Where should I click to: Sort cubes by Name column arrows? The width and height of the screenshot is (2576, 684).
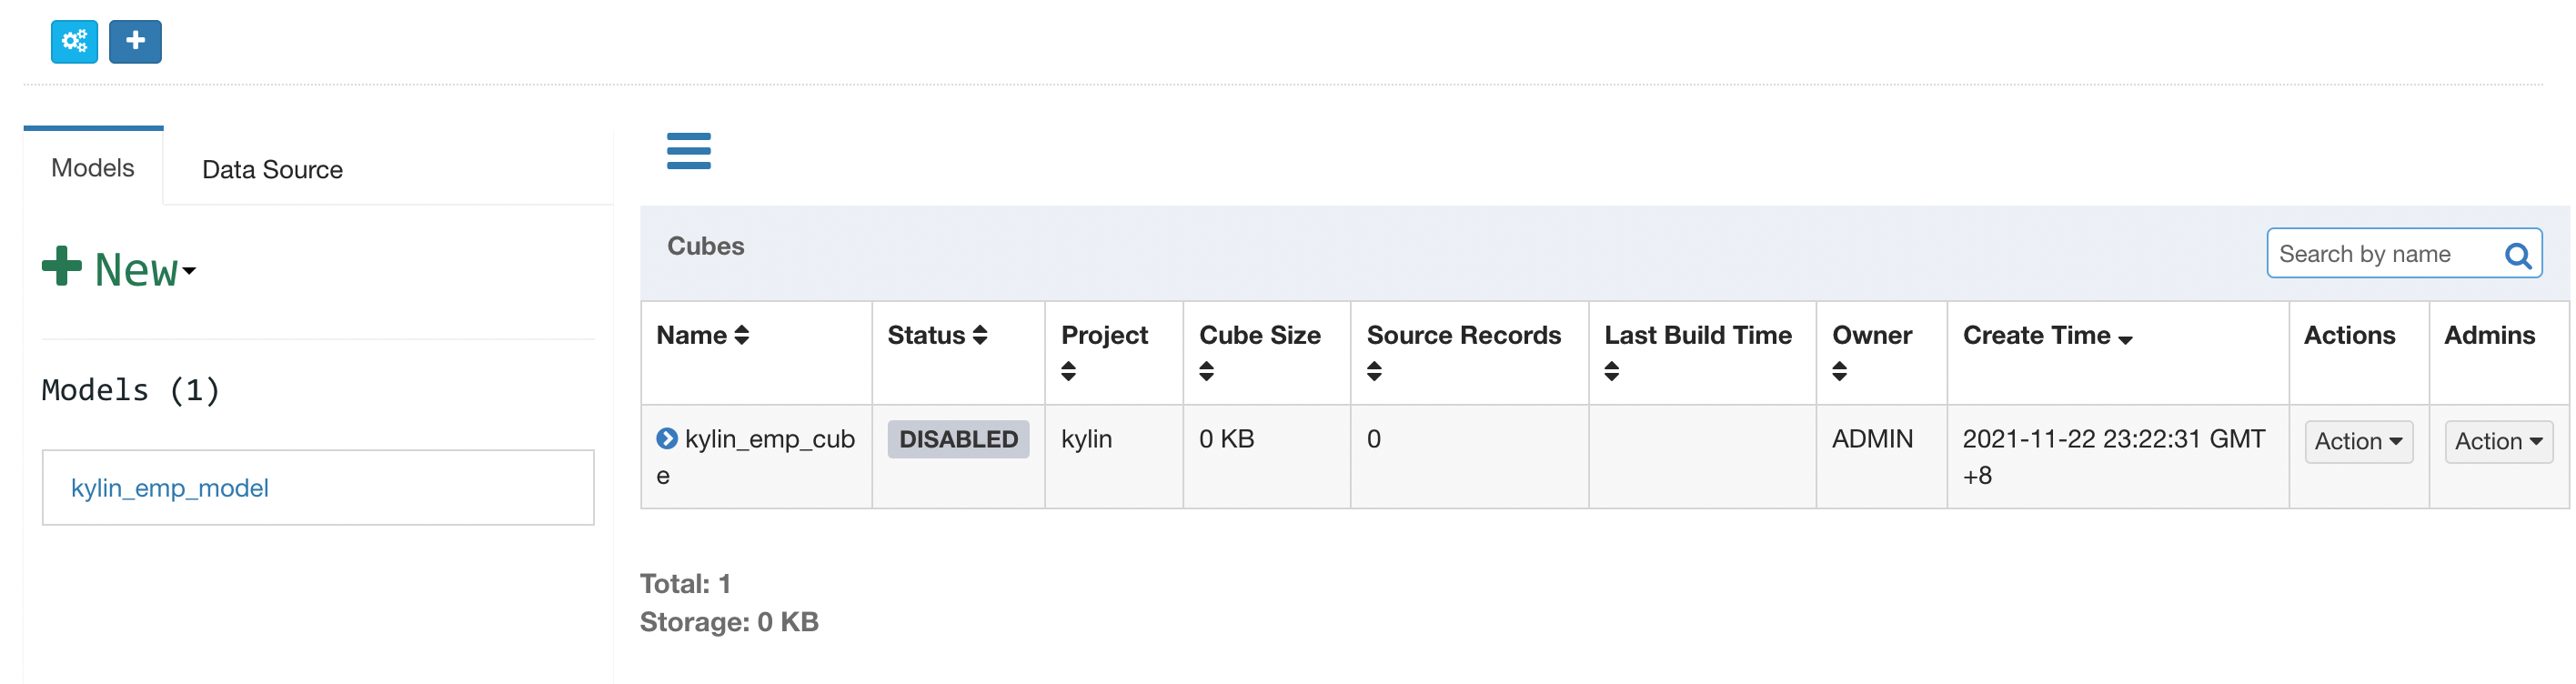[742, 335]
